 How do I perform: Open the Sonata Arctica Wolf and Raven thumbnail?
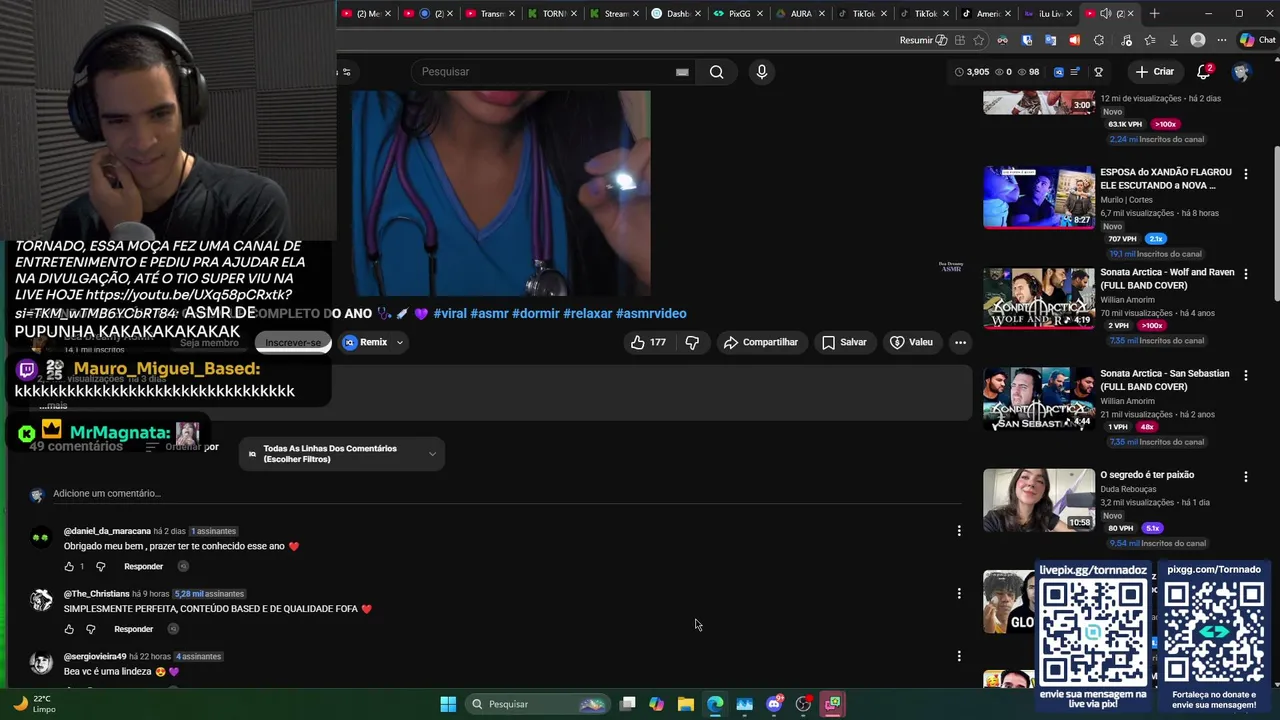[x=1039, y=298]
